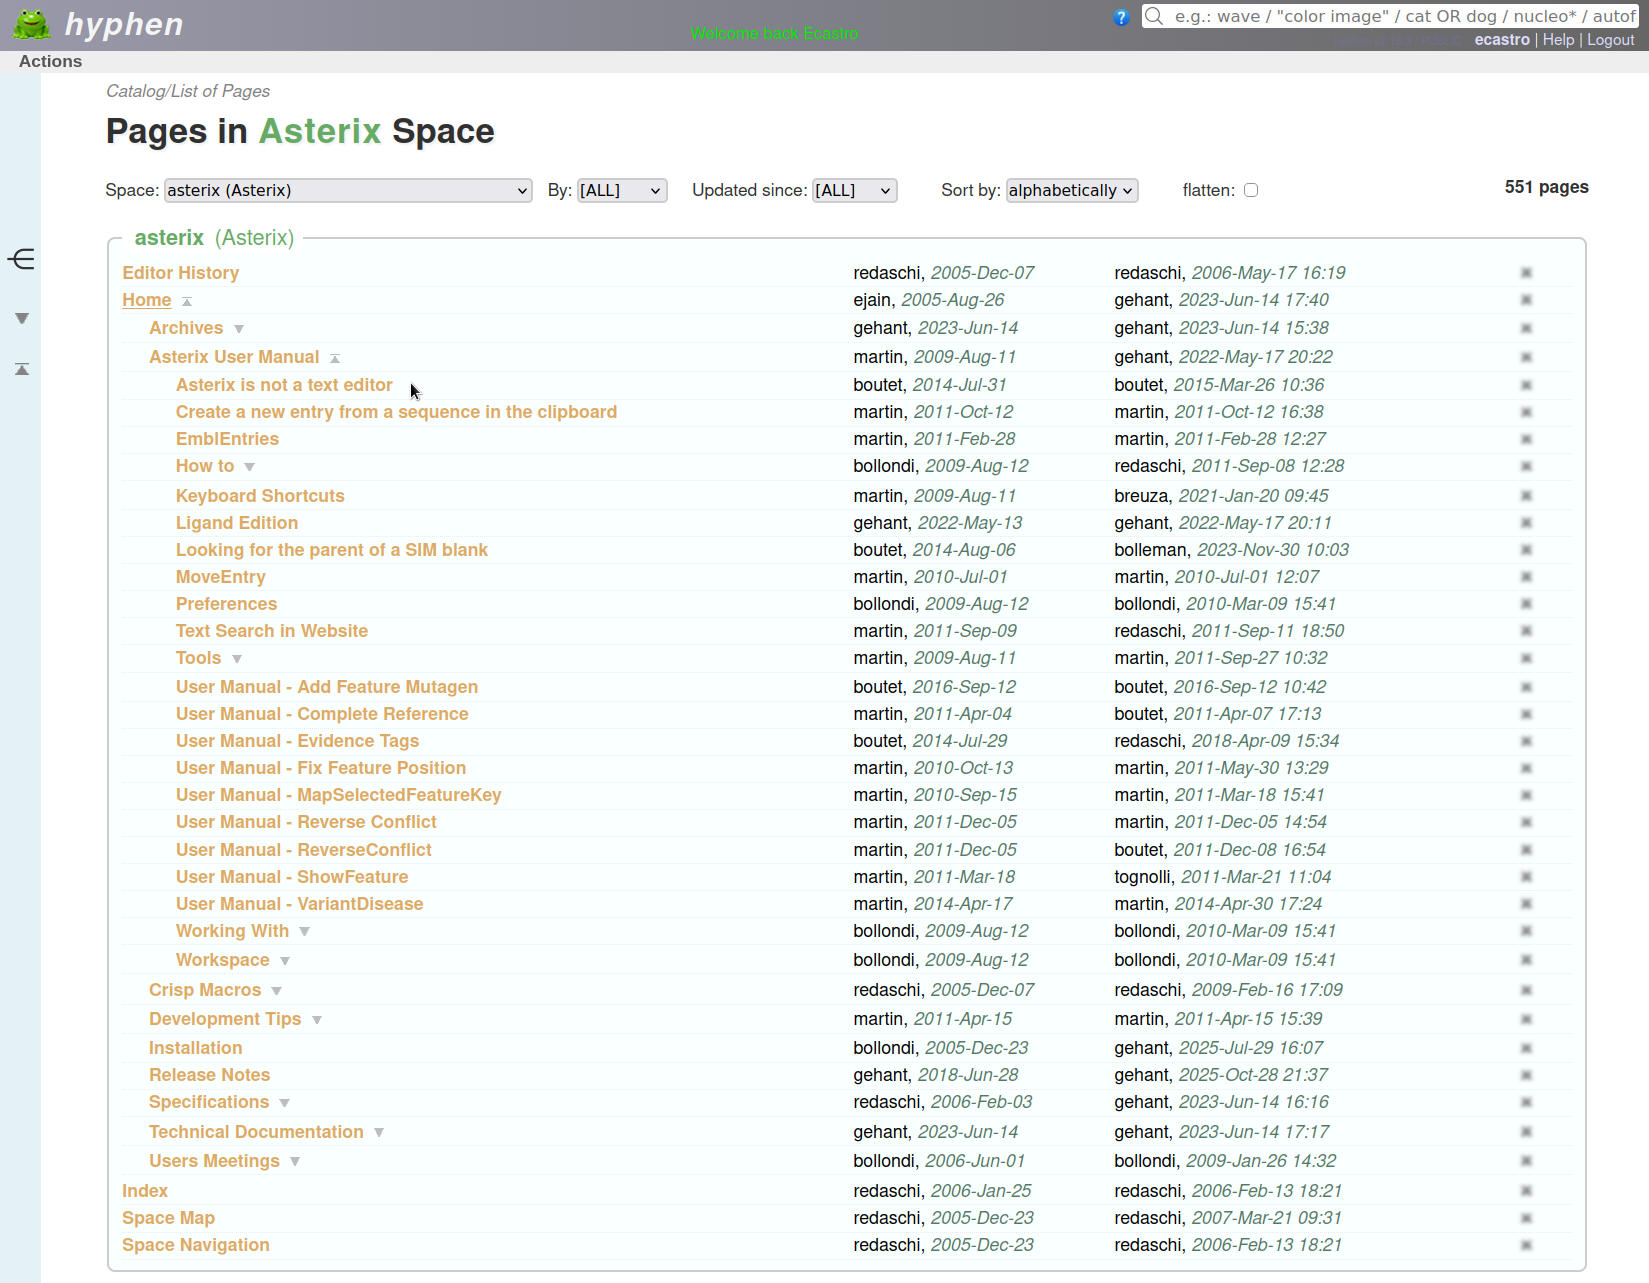Open the Specifications page link
Image resolution: width=1649 pixels, height=1283 pixels.
coord(209,1102)
